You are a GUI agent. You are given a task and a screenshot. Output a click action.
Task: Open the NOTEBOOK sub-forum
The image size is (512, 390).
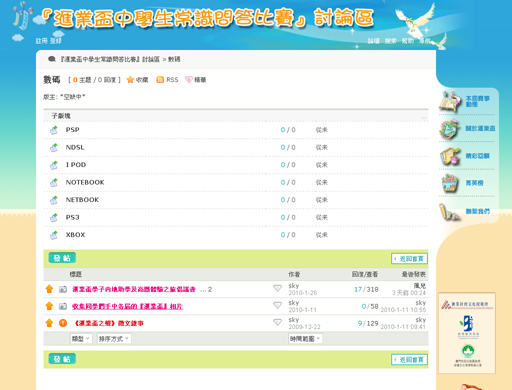click(x=85, y=182)
